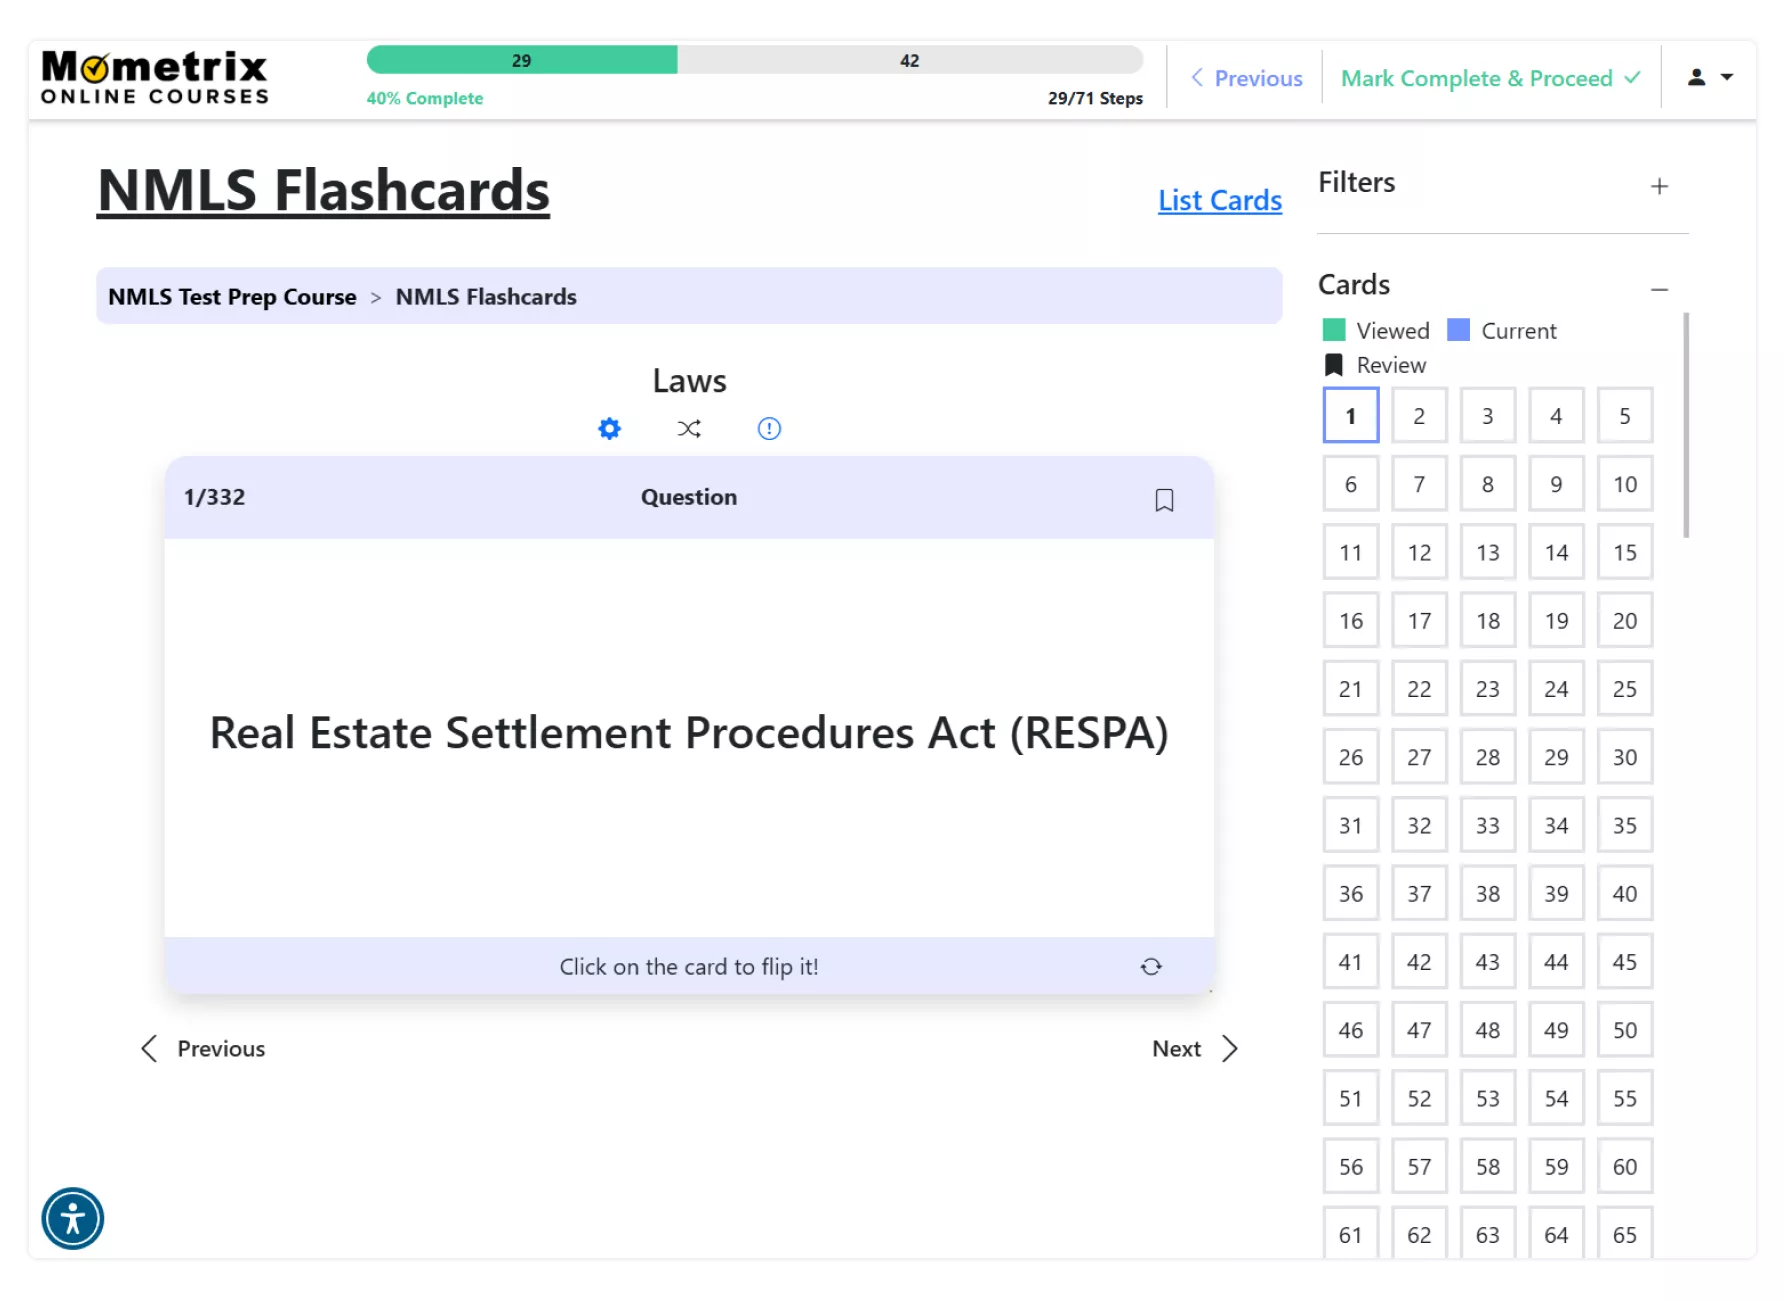Click Previous in the top navigation
Image resolution: width=1784 pixels, height=1300 pixels.
coord(1246,78)
